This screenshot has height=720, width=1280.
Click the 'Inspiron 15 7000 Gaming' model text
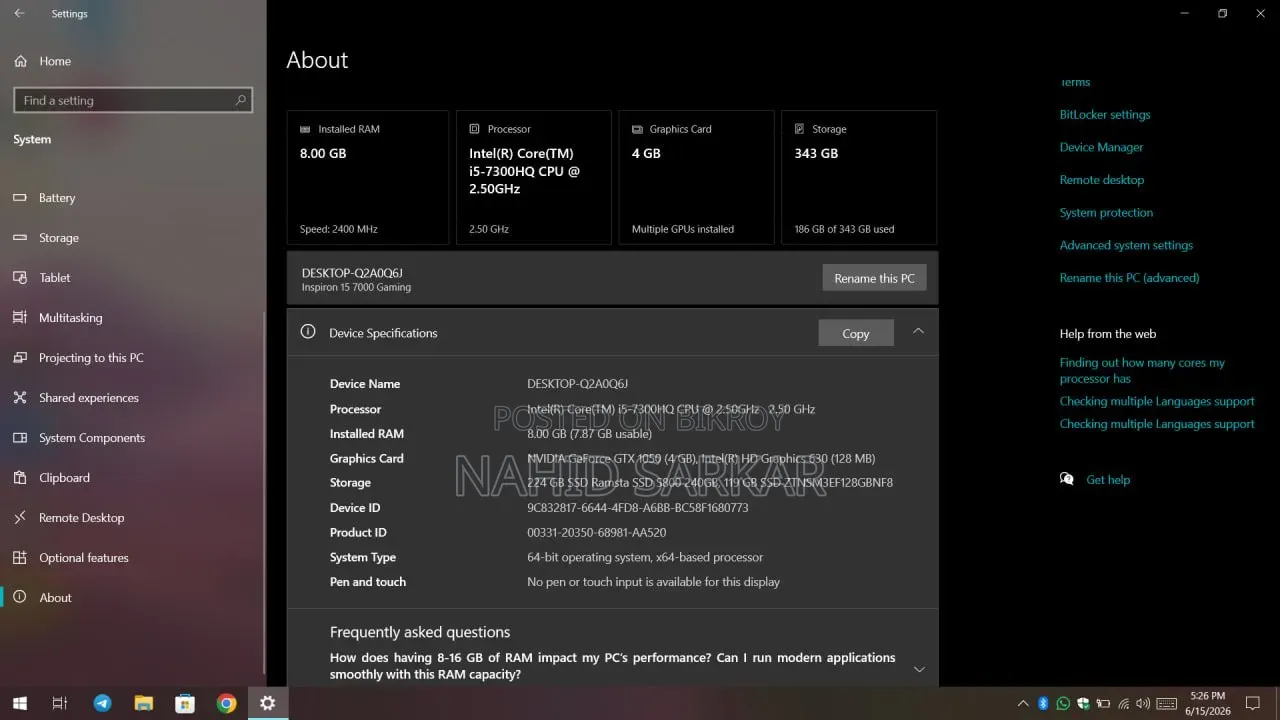(356, 287)
